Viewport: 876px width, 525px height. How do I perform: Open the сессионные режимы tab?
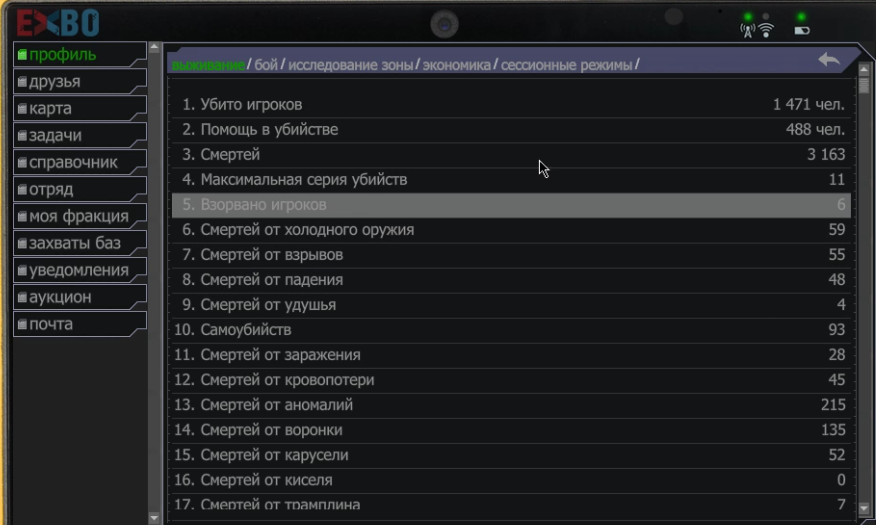click(x=566, y=65)
